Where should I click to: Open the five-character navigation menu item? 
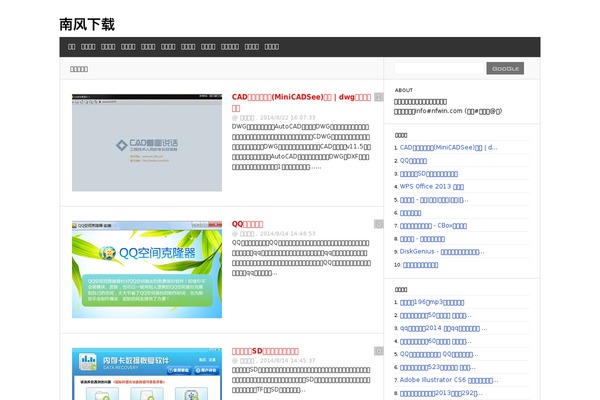click(x=230, y=47)
